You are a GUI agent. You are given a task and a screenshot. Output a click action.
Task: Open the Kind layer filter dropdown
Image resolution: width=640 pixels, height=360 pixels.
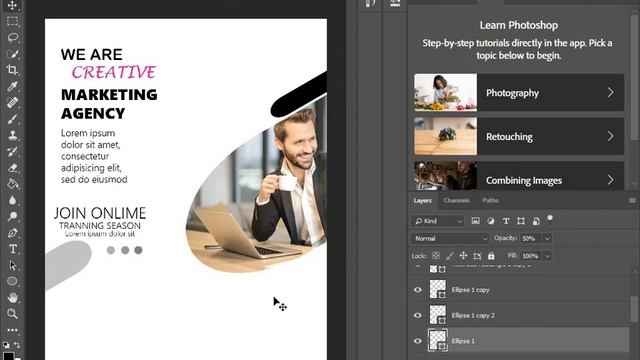click(438, 221)
